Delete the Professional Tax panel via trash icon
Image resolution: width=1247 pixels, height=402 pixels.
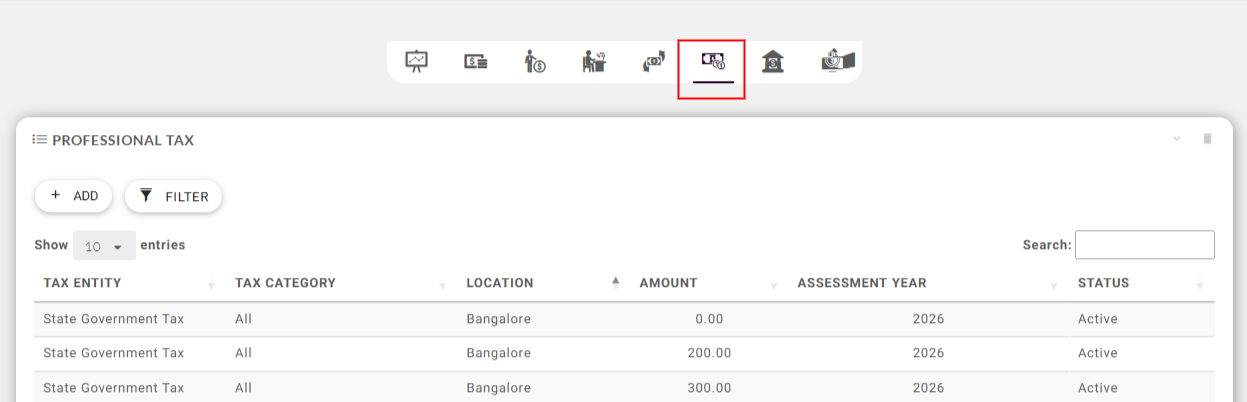coord(1207,139)
